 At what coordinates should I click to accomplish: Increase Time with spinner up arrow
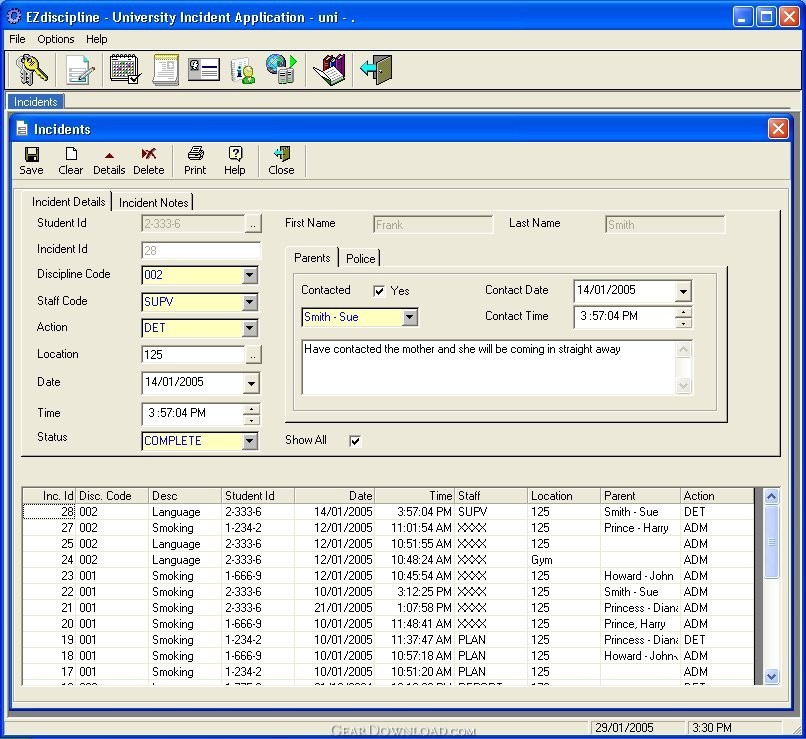tap(251, 409)
